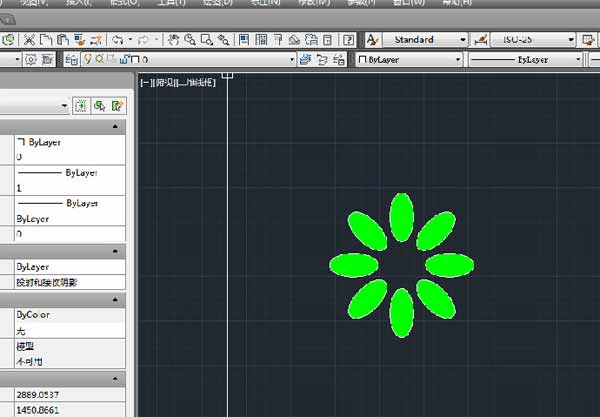Open Layer Properties Manager icon
The image size is (600, 417).
[x=71, y=60]
